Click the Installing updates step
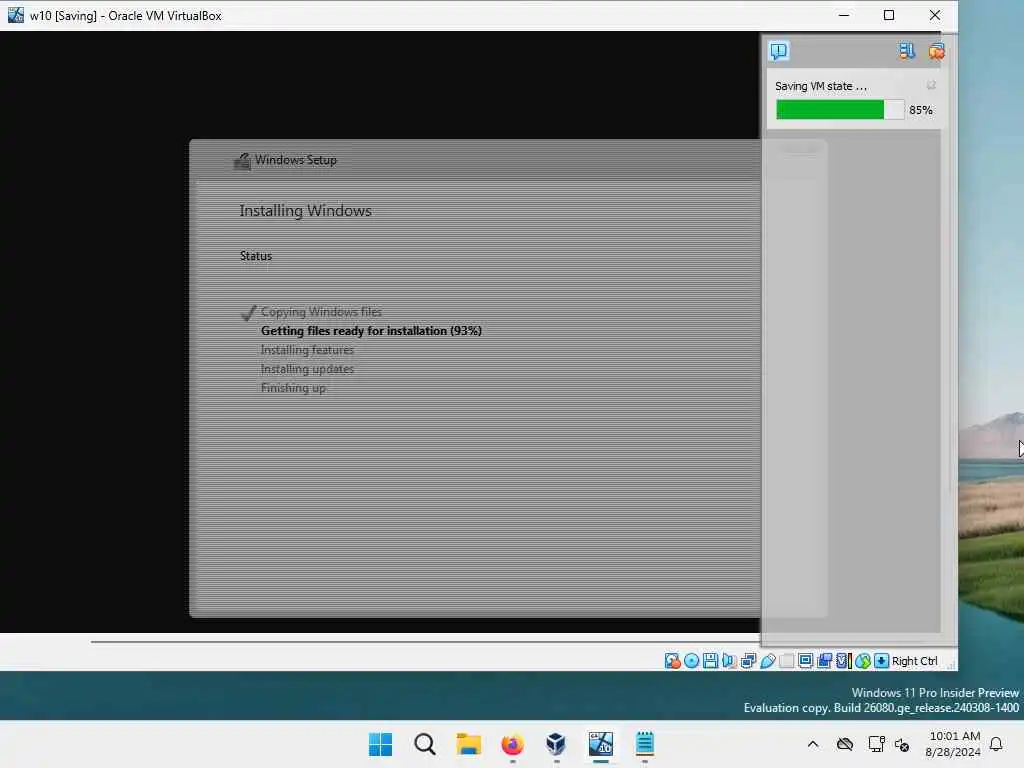Image resolution: width=1024 pixels, height=768 pixels. [x=307, y=369]
